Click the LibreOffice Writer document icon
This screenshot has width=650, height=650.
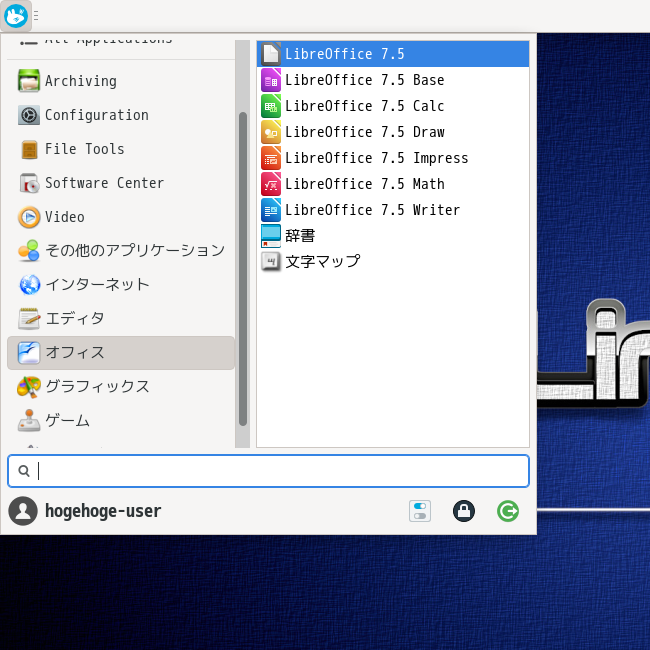(271, 210)
